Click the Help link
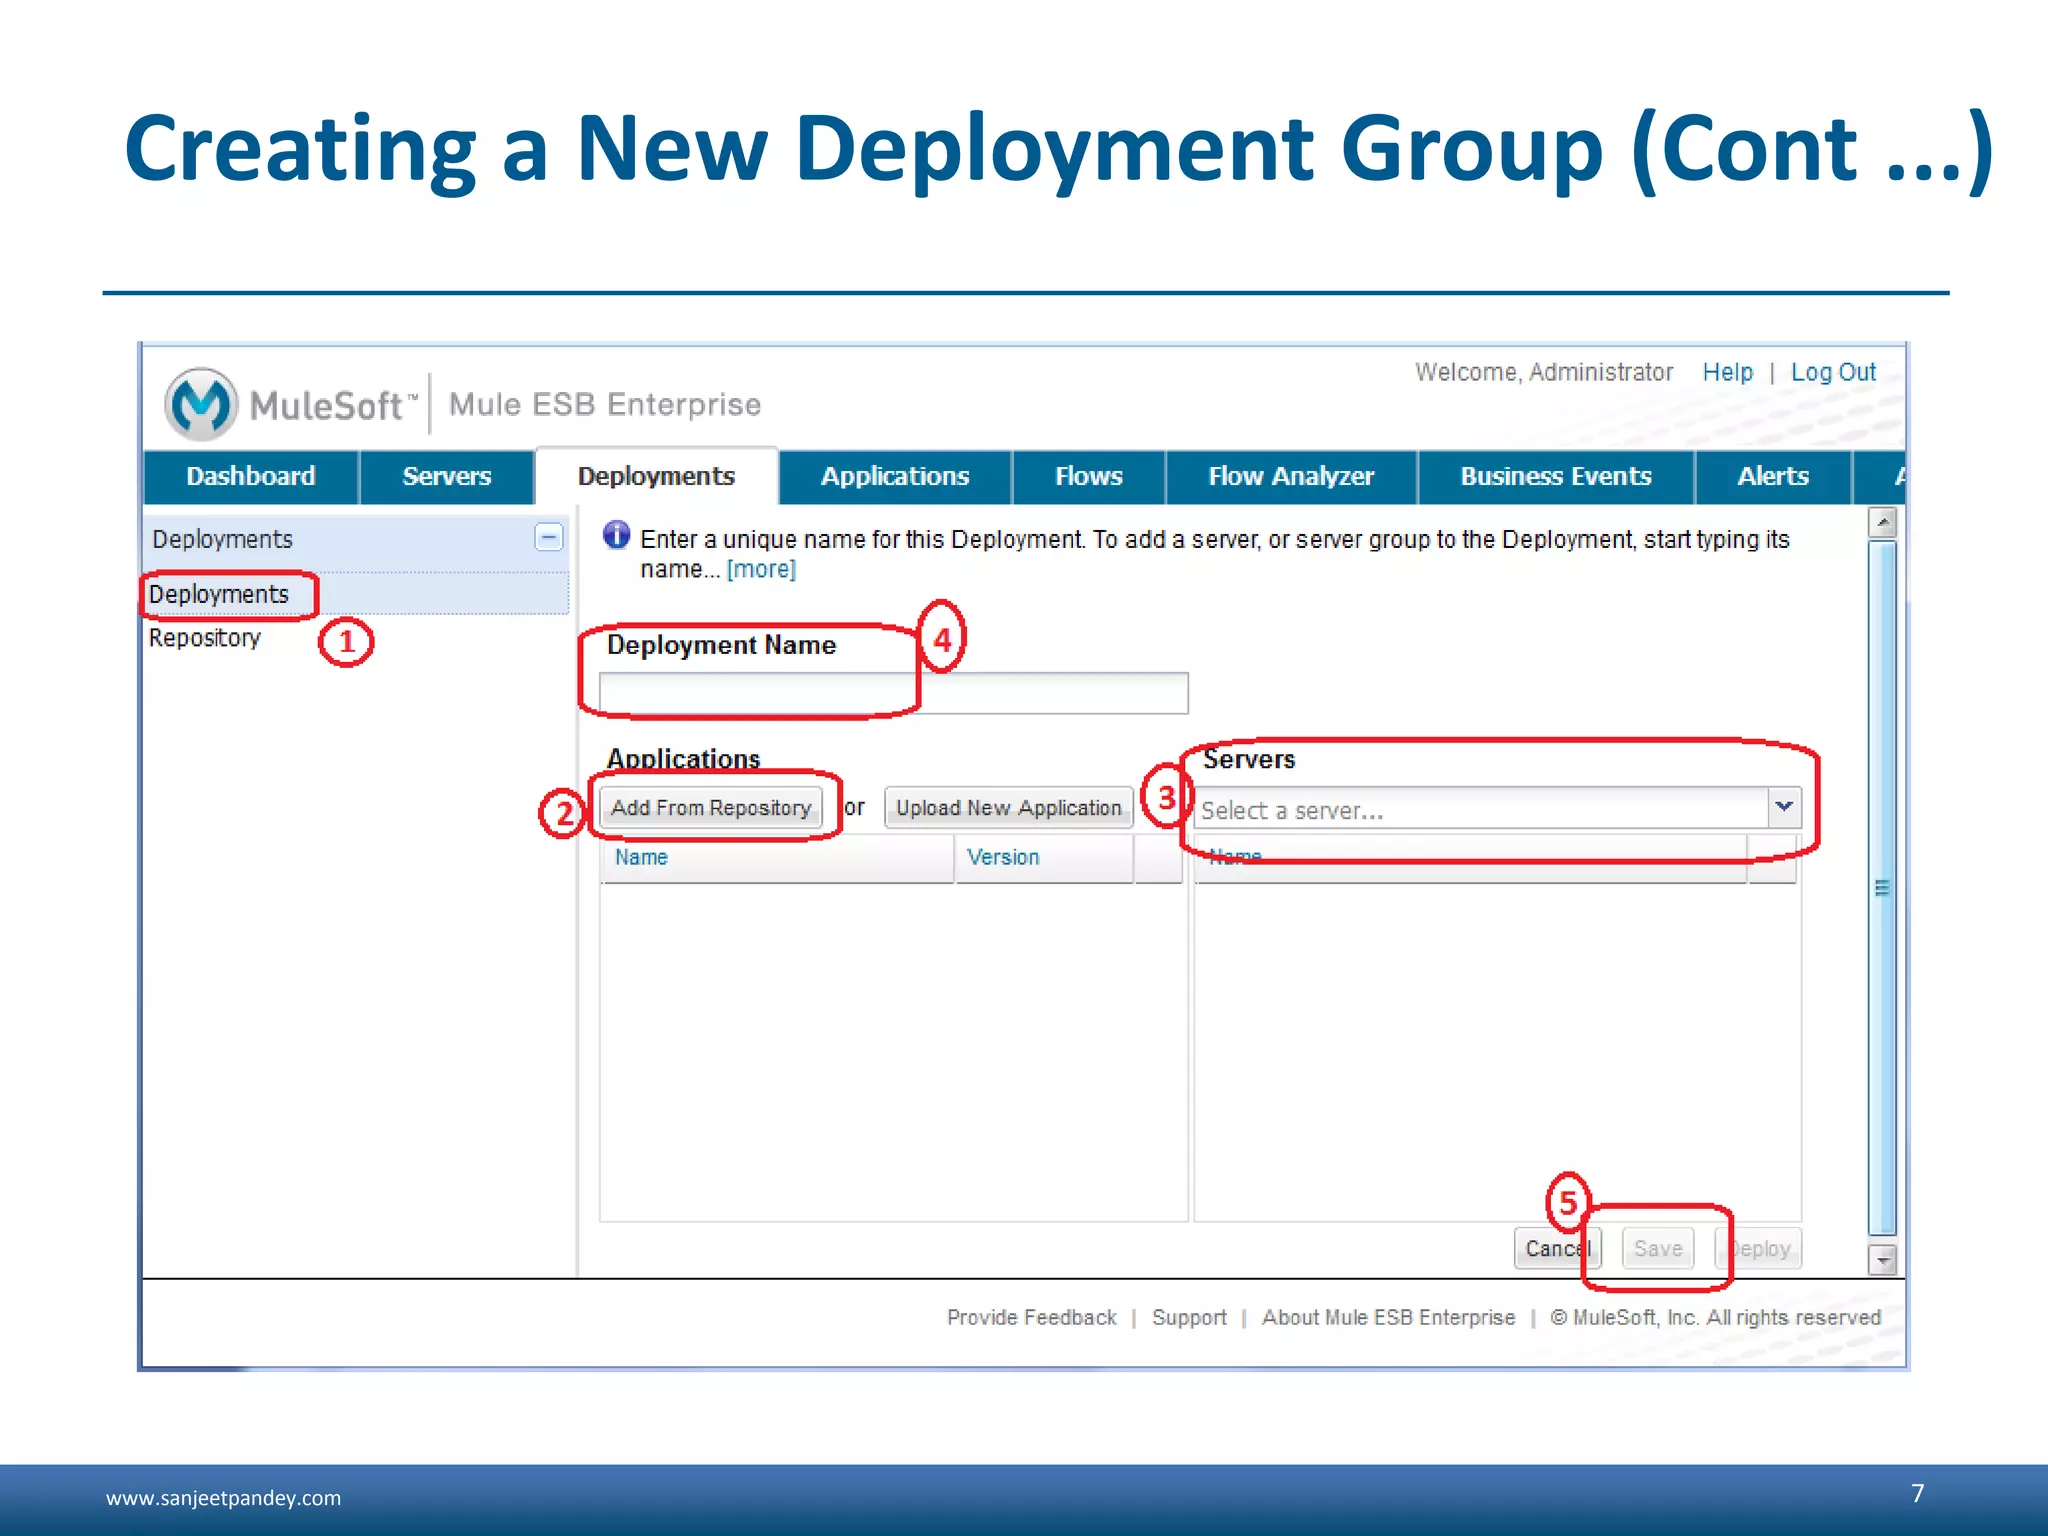The width and height of the screenshot is (2048, 1536). [1727, 372]
